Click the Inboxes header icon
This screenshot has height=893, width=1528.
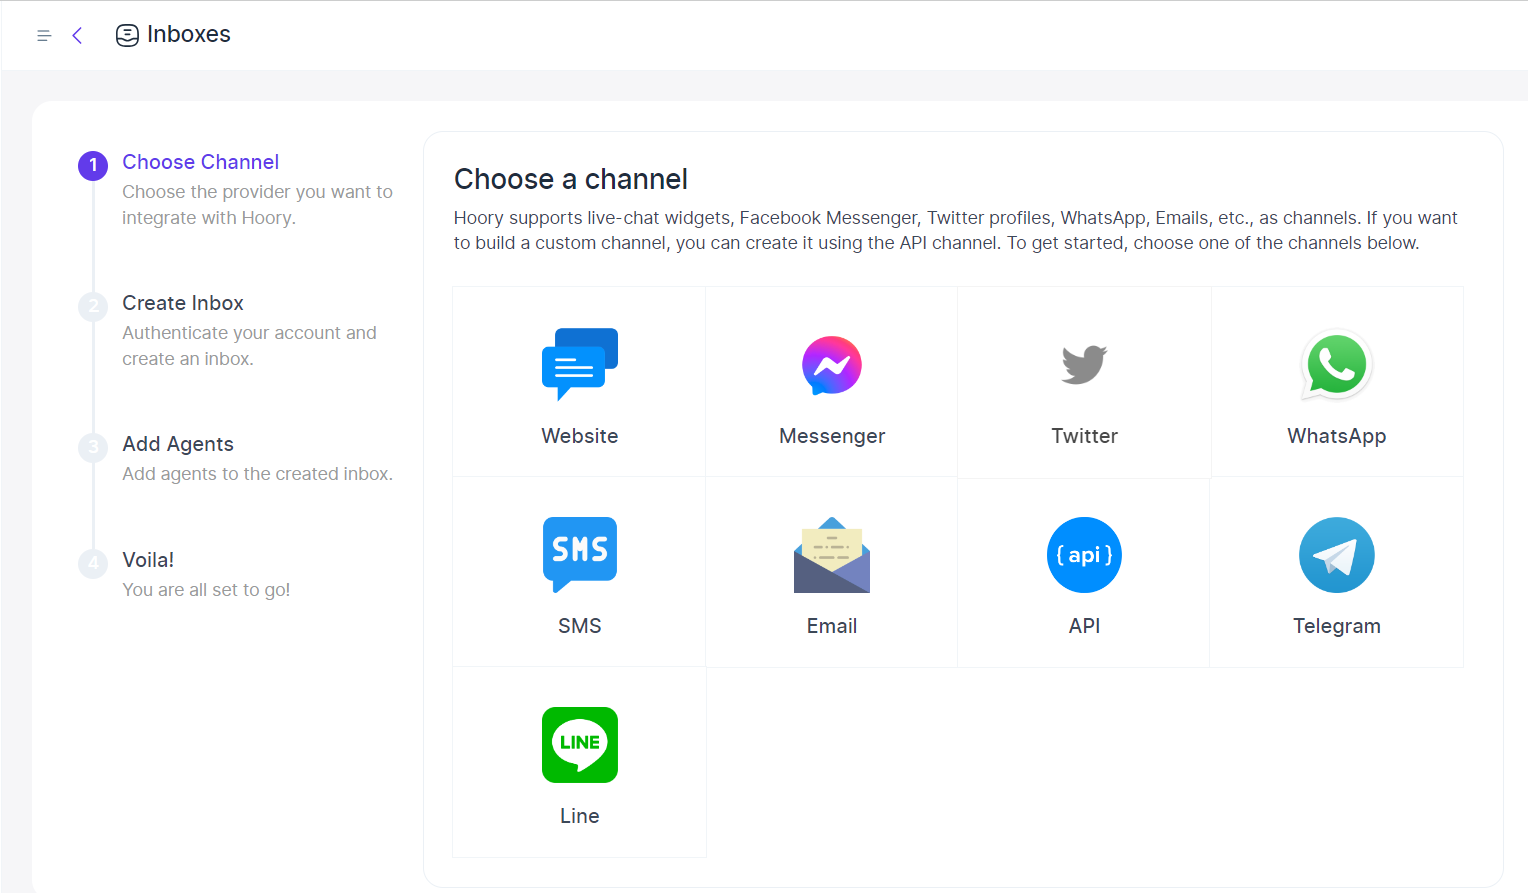click(x=127, y=35)
